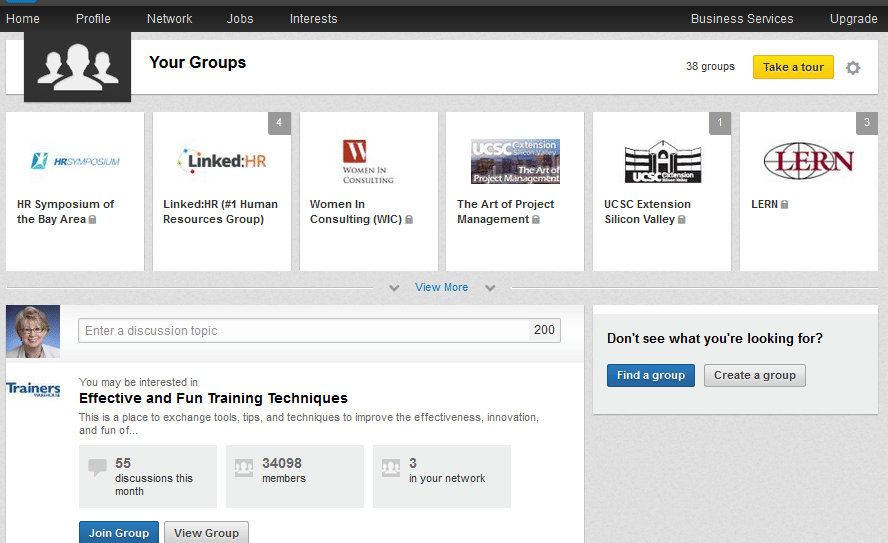Open Interests menu item
Viewport: 888px width, 543px height.
314,19
